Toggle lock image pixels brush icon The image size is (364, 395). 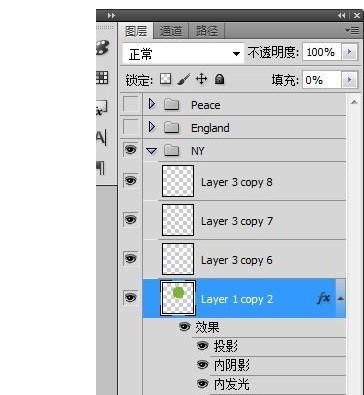183,79
